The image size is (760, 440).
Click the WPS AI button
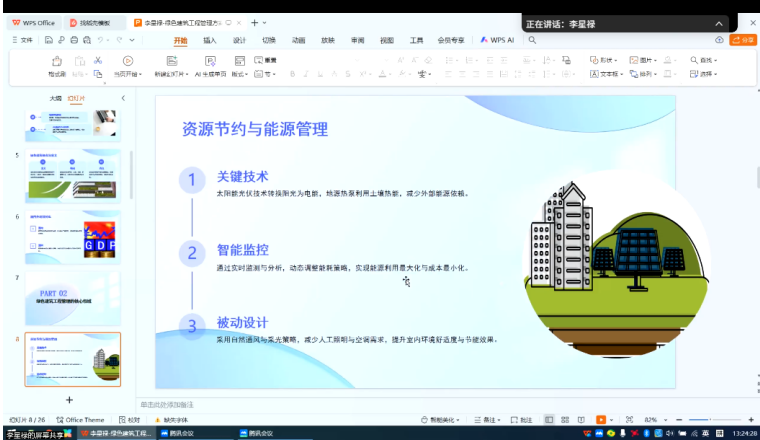tap(496, 40)
